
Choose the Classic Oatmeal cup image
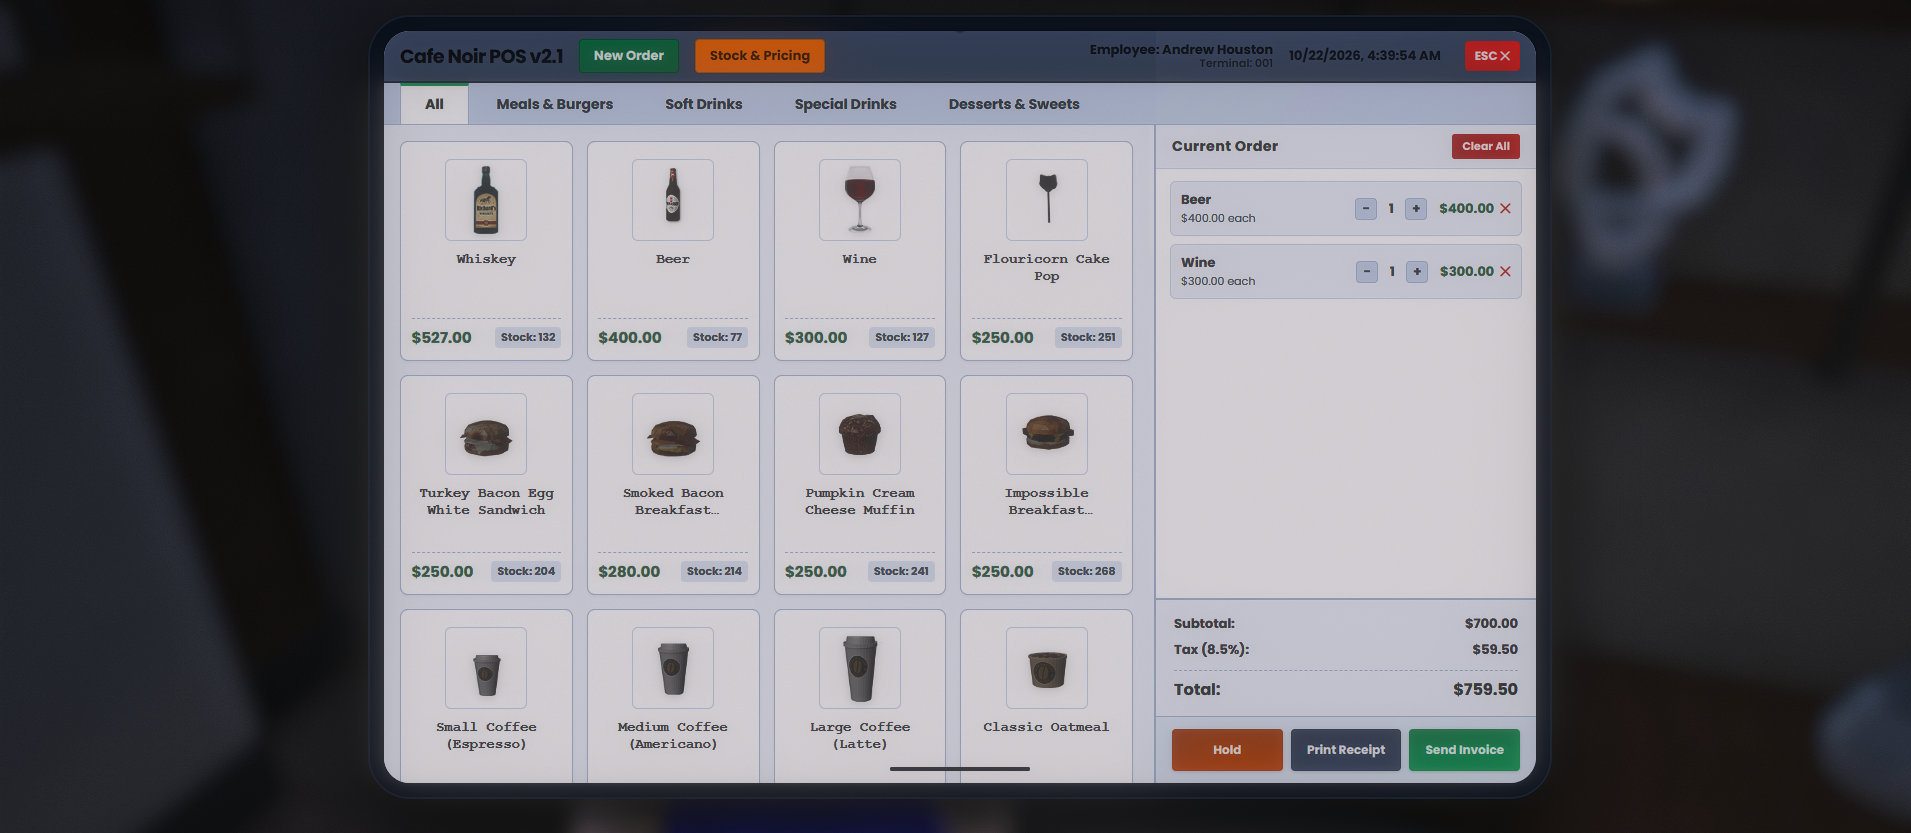1047,668
